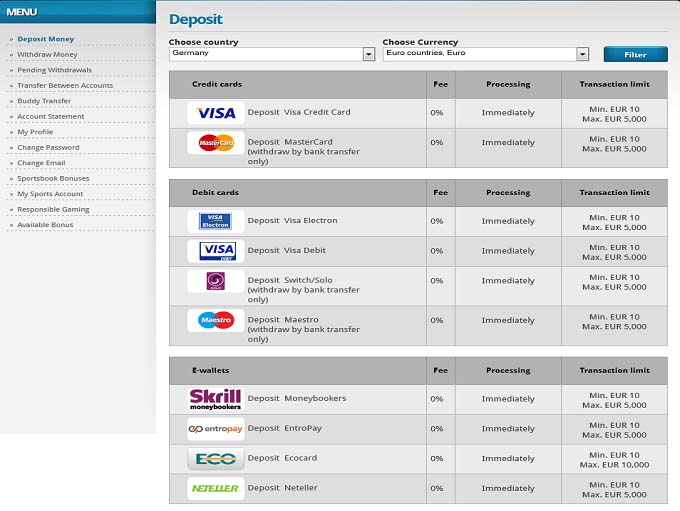The height and width of the screenshot is (511, 680).
Task: Click the Ecocard ECO logo
Action: tap(215, 459)
